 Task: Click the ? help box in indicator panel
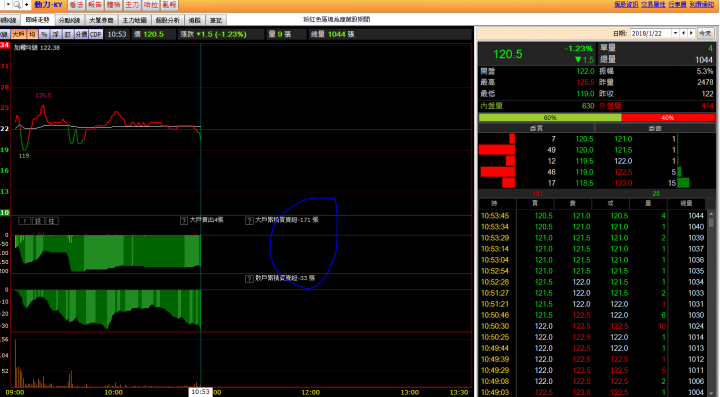pyautogui.click(x=24, y=221)
